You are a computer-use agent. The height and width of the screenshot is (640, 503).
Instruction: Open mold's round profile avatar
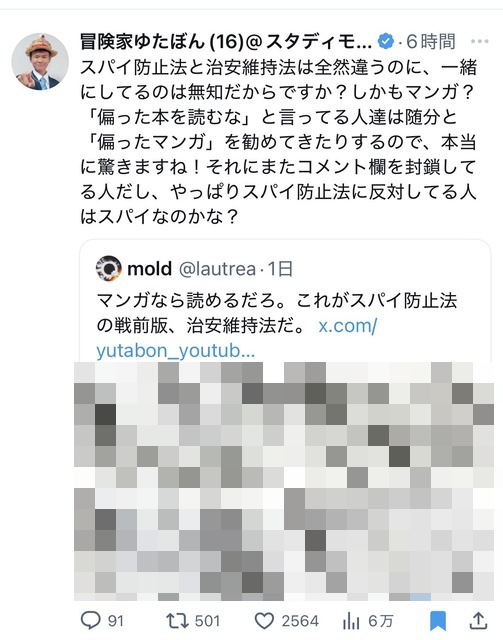tap(109, 268)
